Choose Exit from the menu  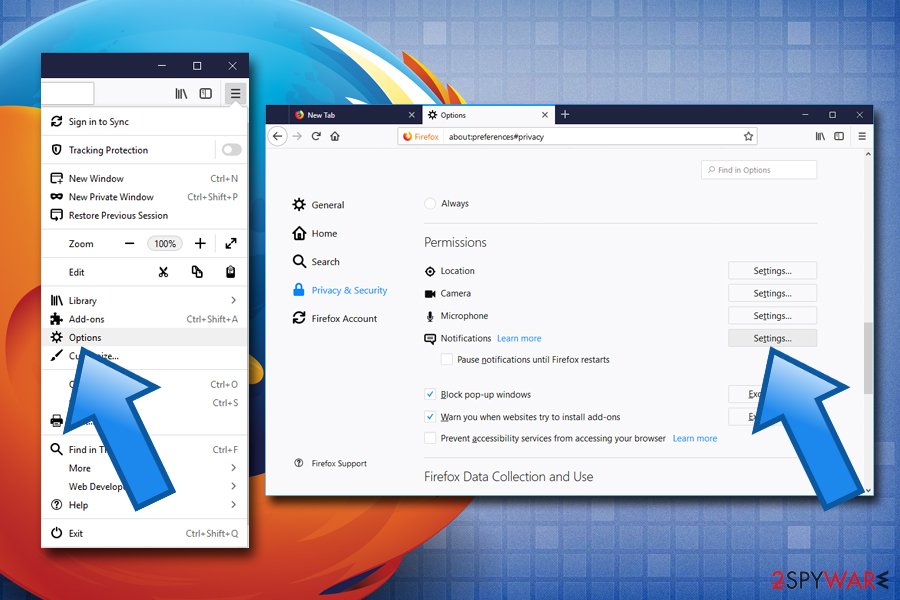click(145, 533)
